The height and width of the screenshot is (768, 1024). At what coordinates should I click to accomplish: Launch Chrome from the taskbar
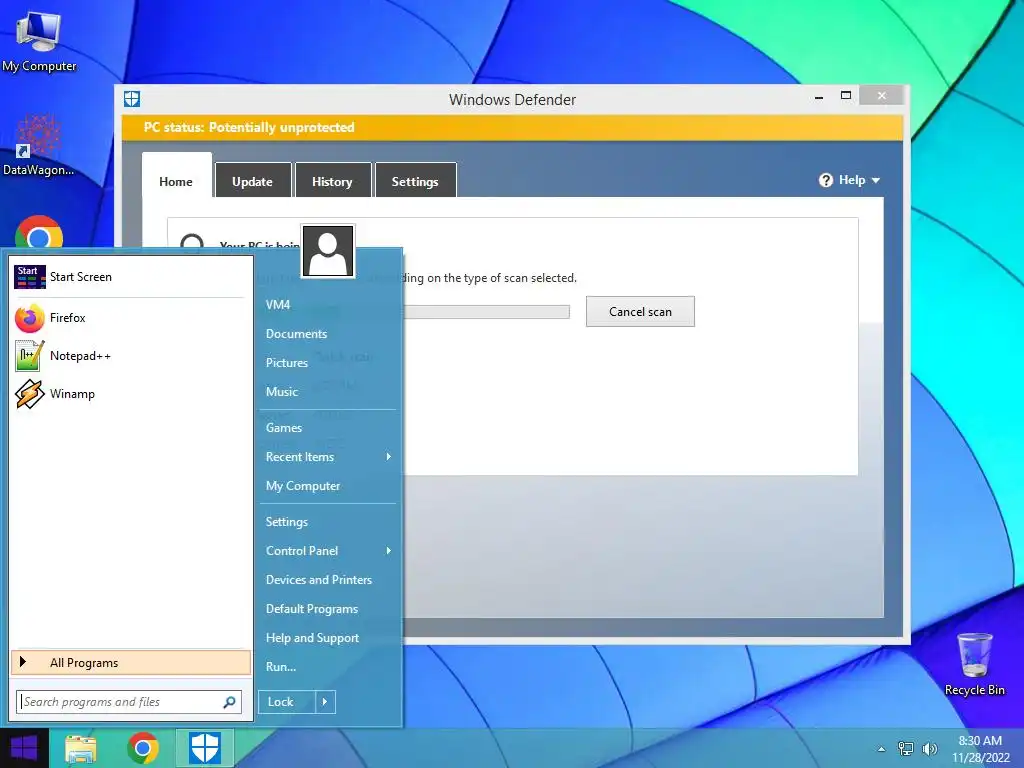(x=143, y=748)
